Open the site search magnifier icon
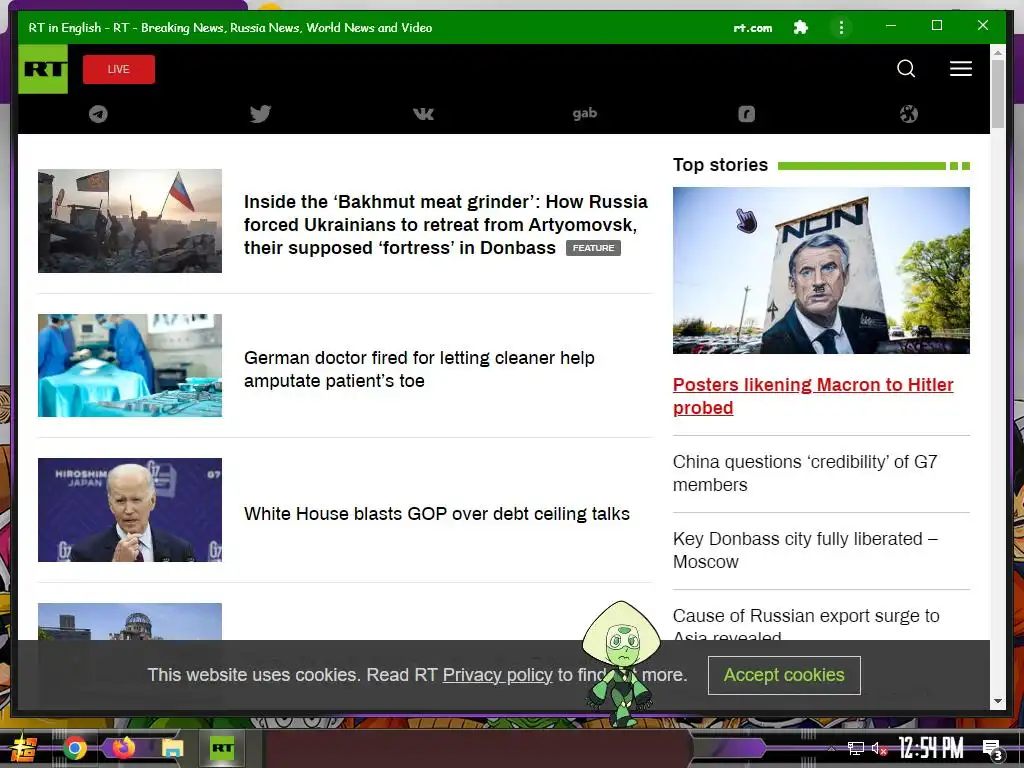Image resolution: width=1024 pixels, height=768 pixels. 906,69
